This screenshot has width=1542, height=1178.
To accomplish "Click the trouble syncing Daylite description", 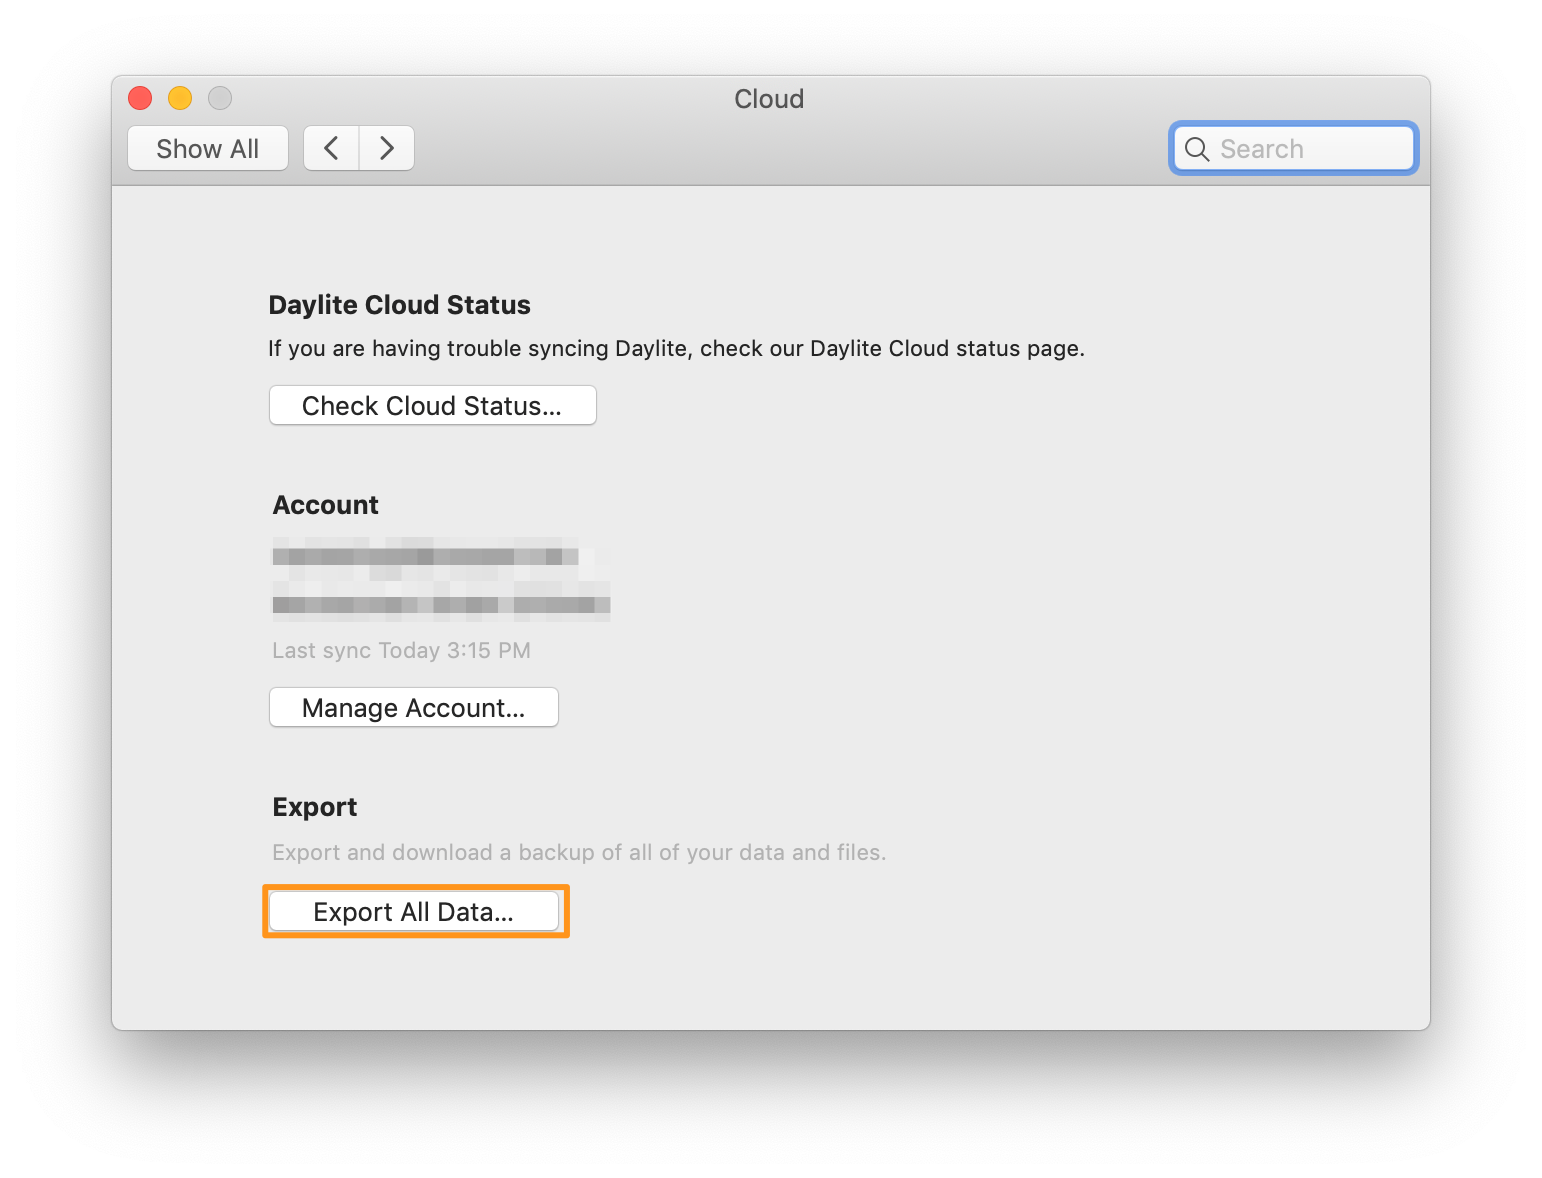I will pos(676,349).
